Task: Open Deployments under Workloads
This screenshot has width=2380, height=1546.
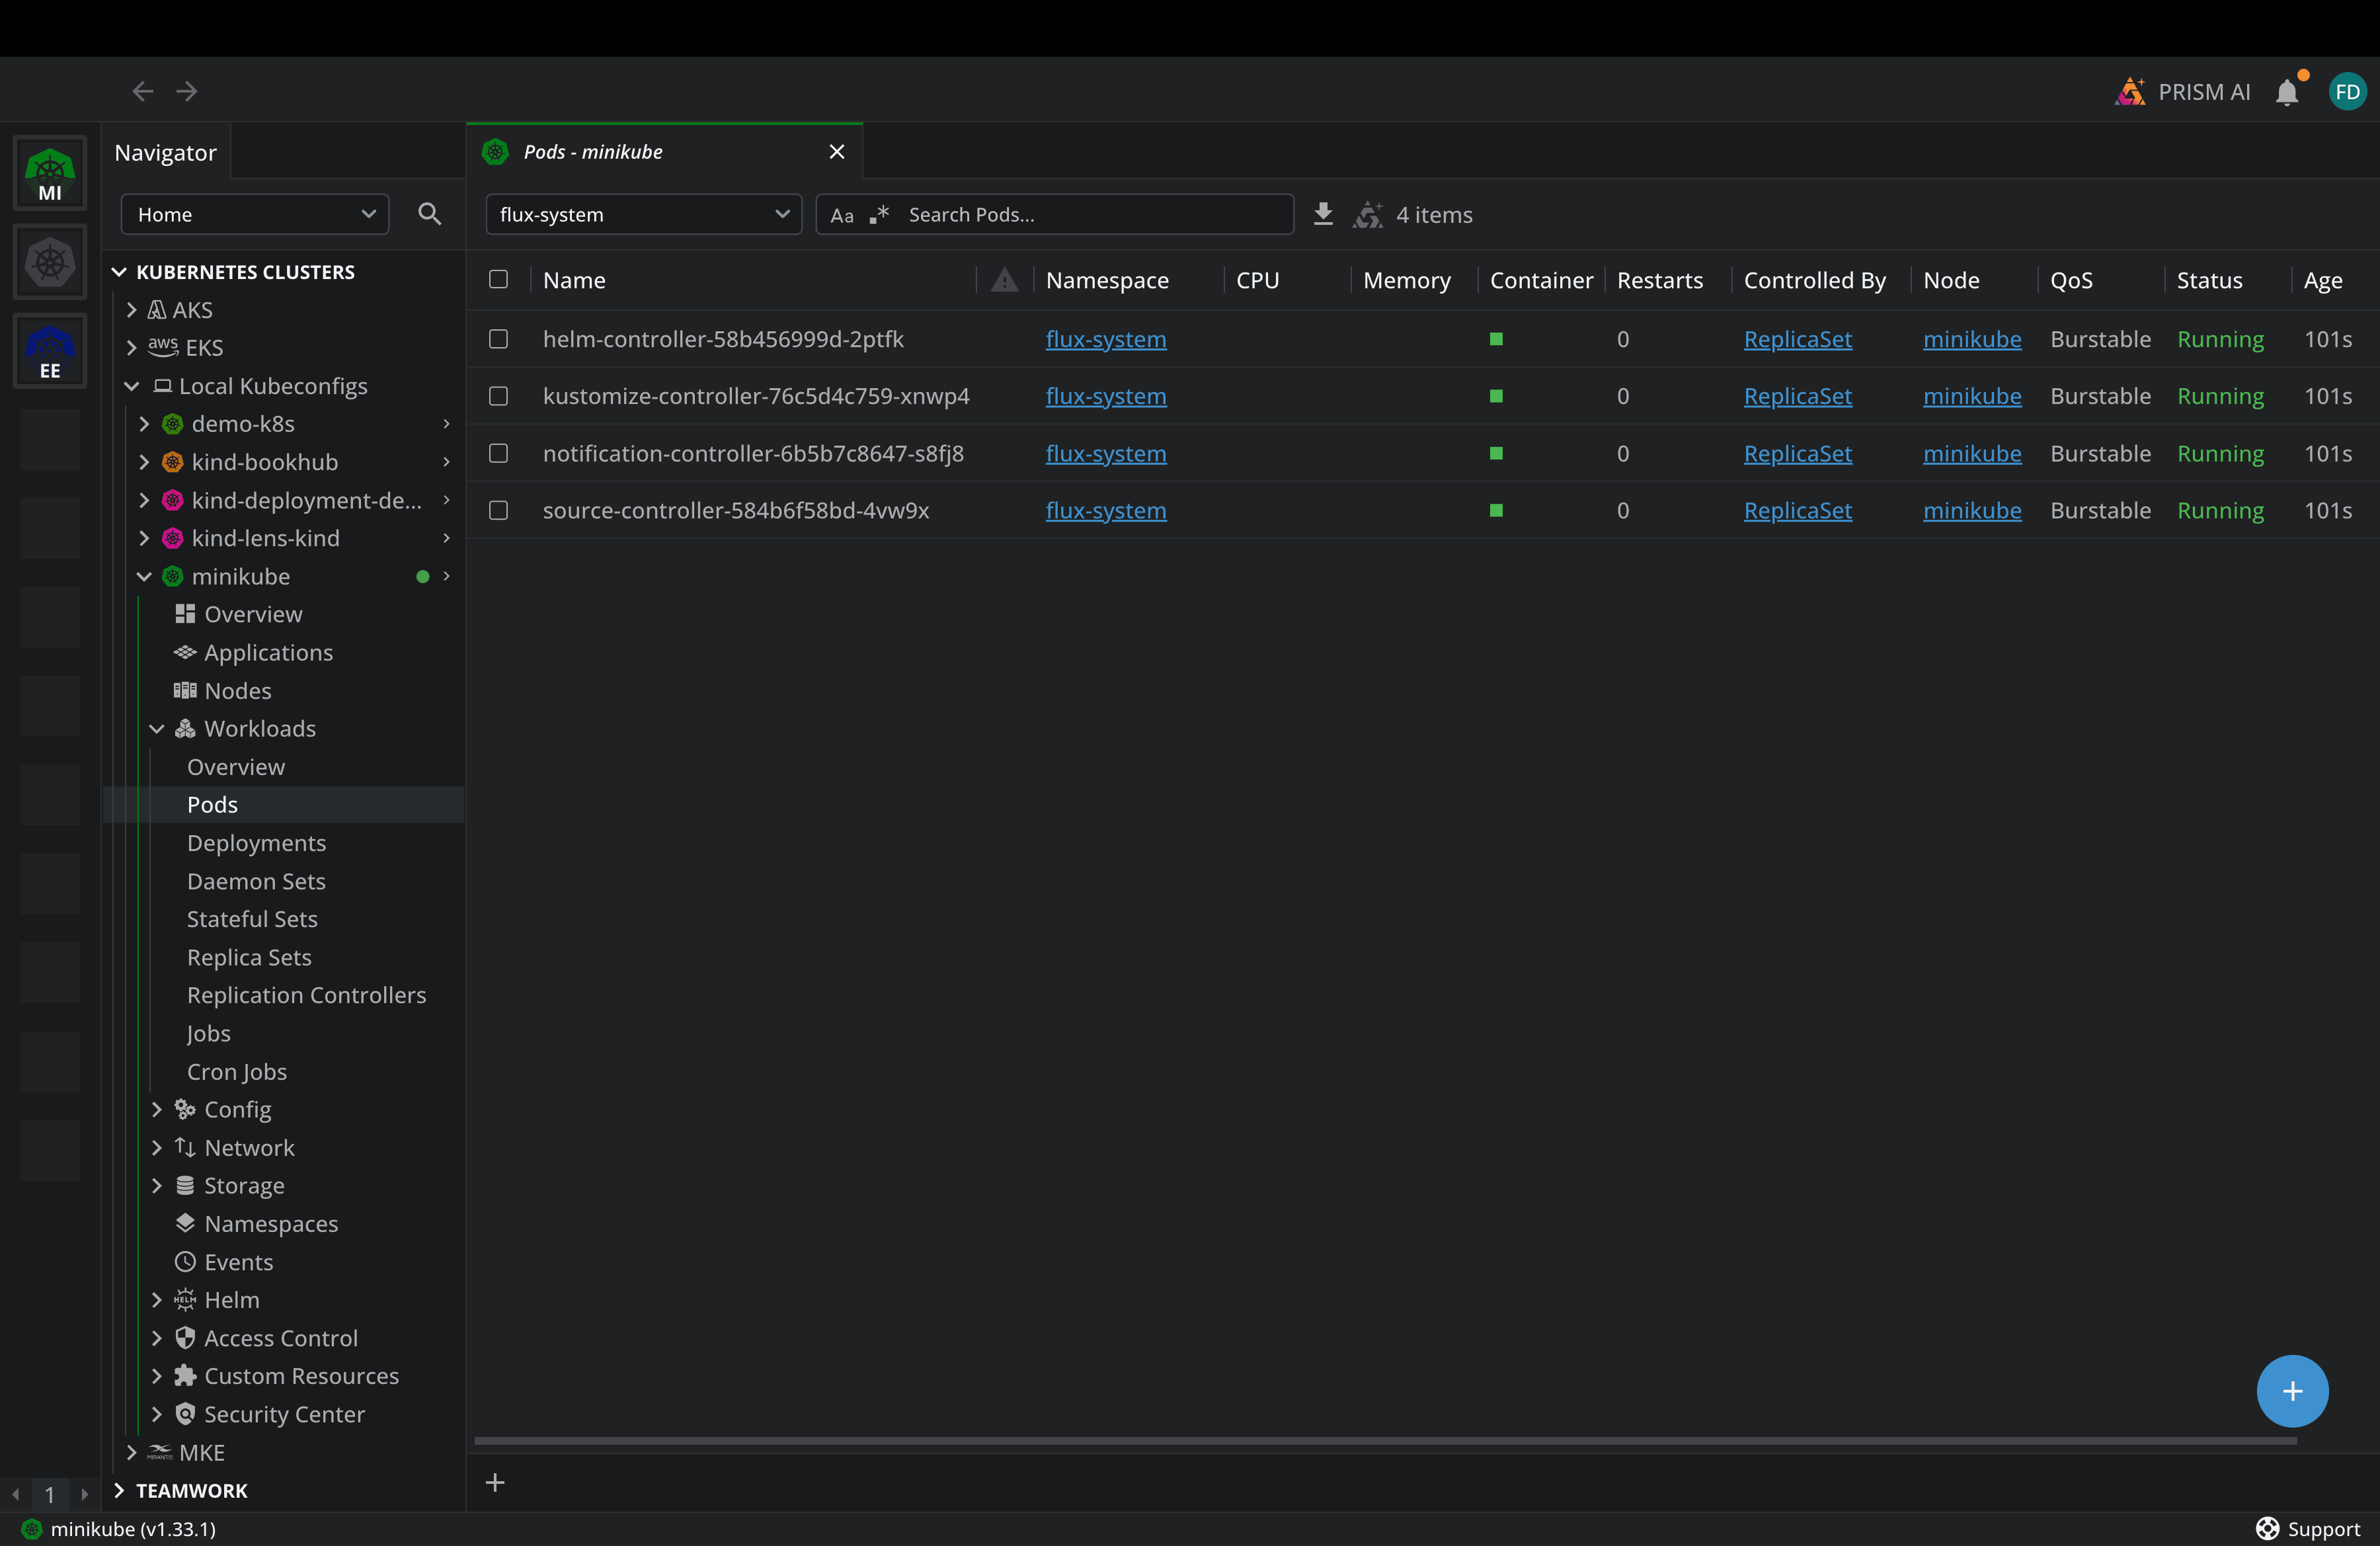Action: [256, 843]
